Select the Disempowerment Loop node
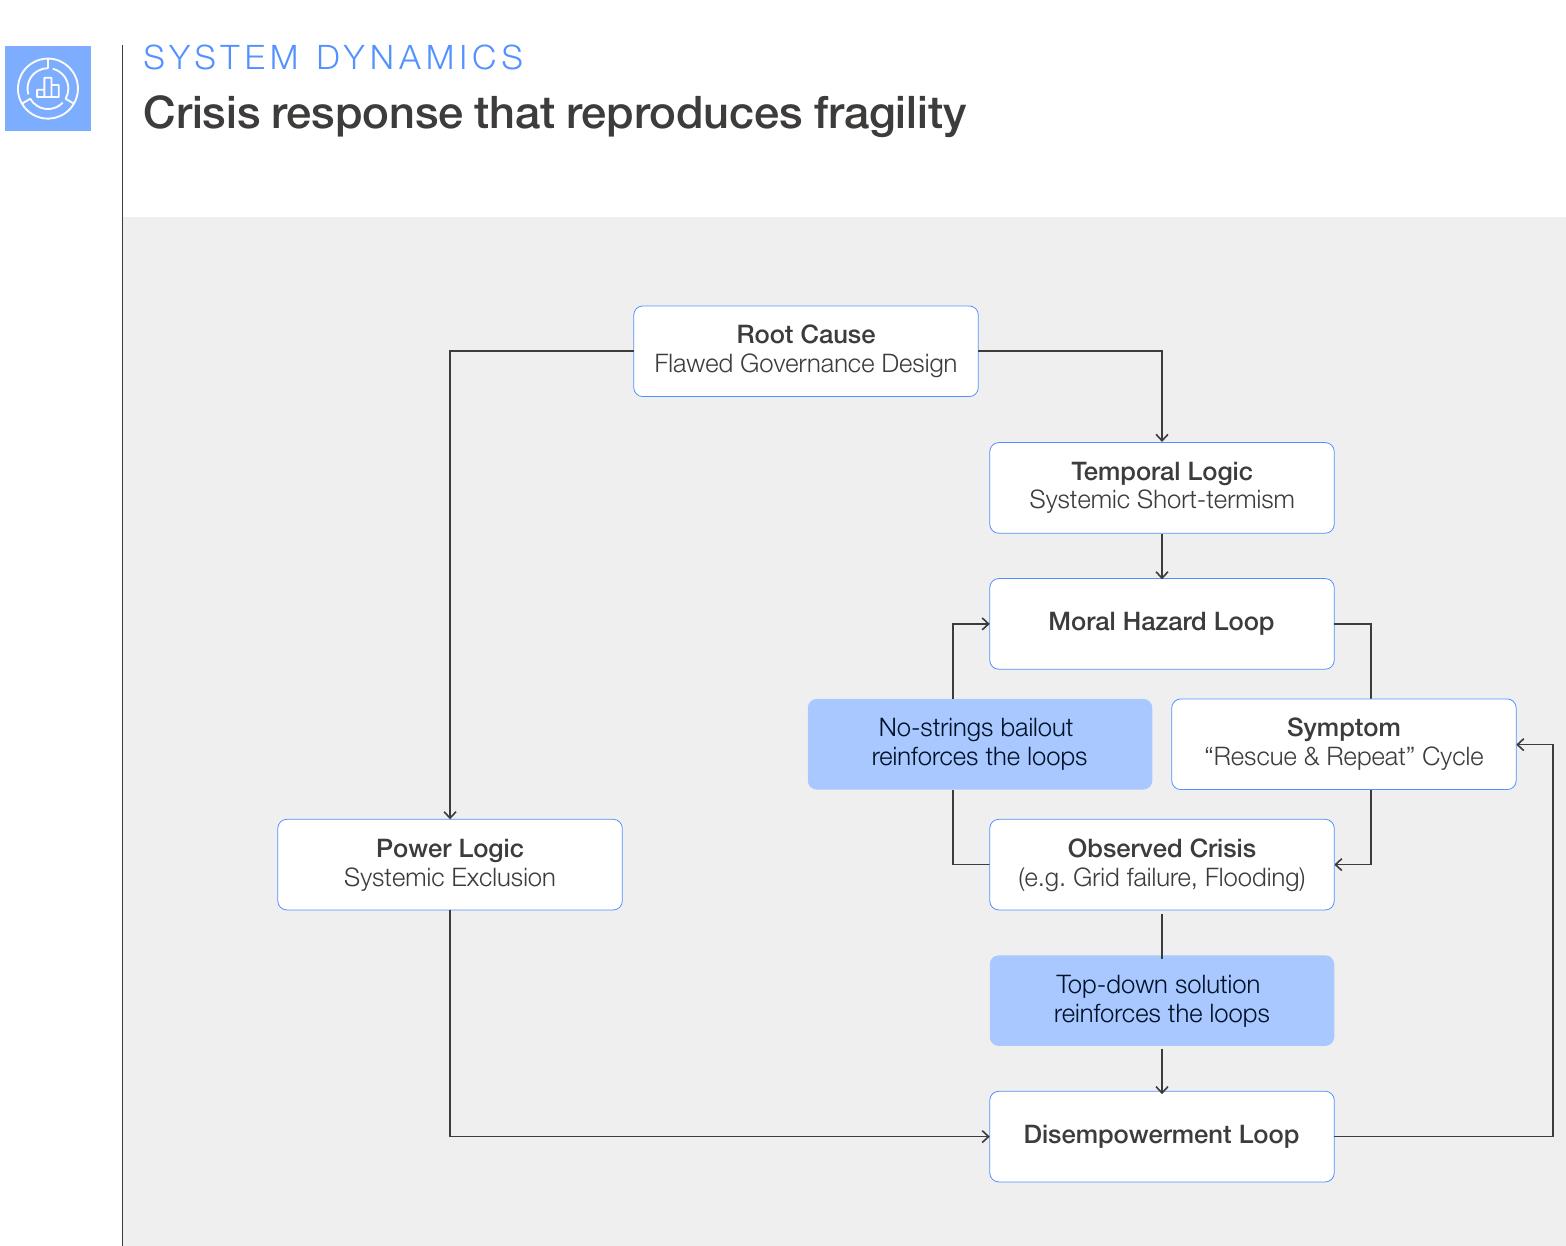 click(x=1162, y=1137)
